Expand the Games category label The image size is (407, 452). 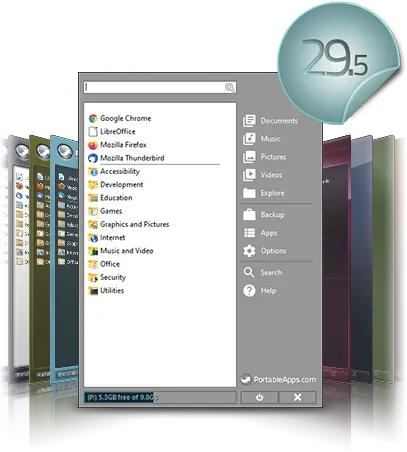click(111, 211)
